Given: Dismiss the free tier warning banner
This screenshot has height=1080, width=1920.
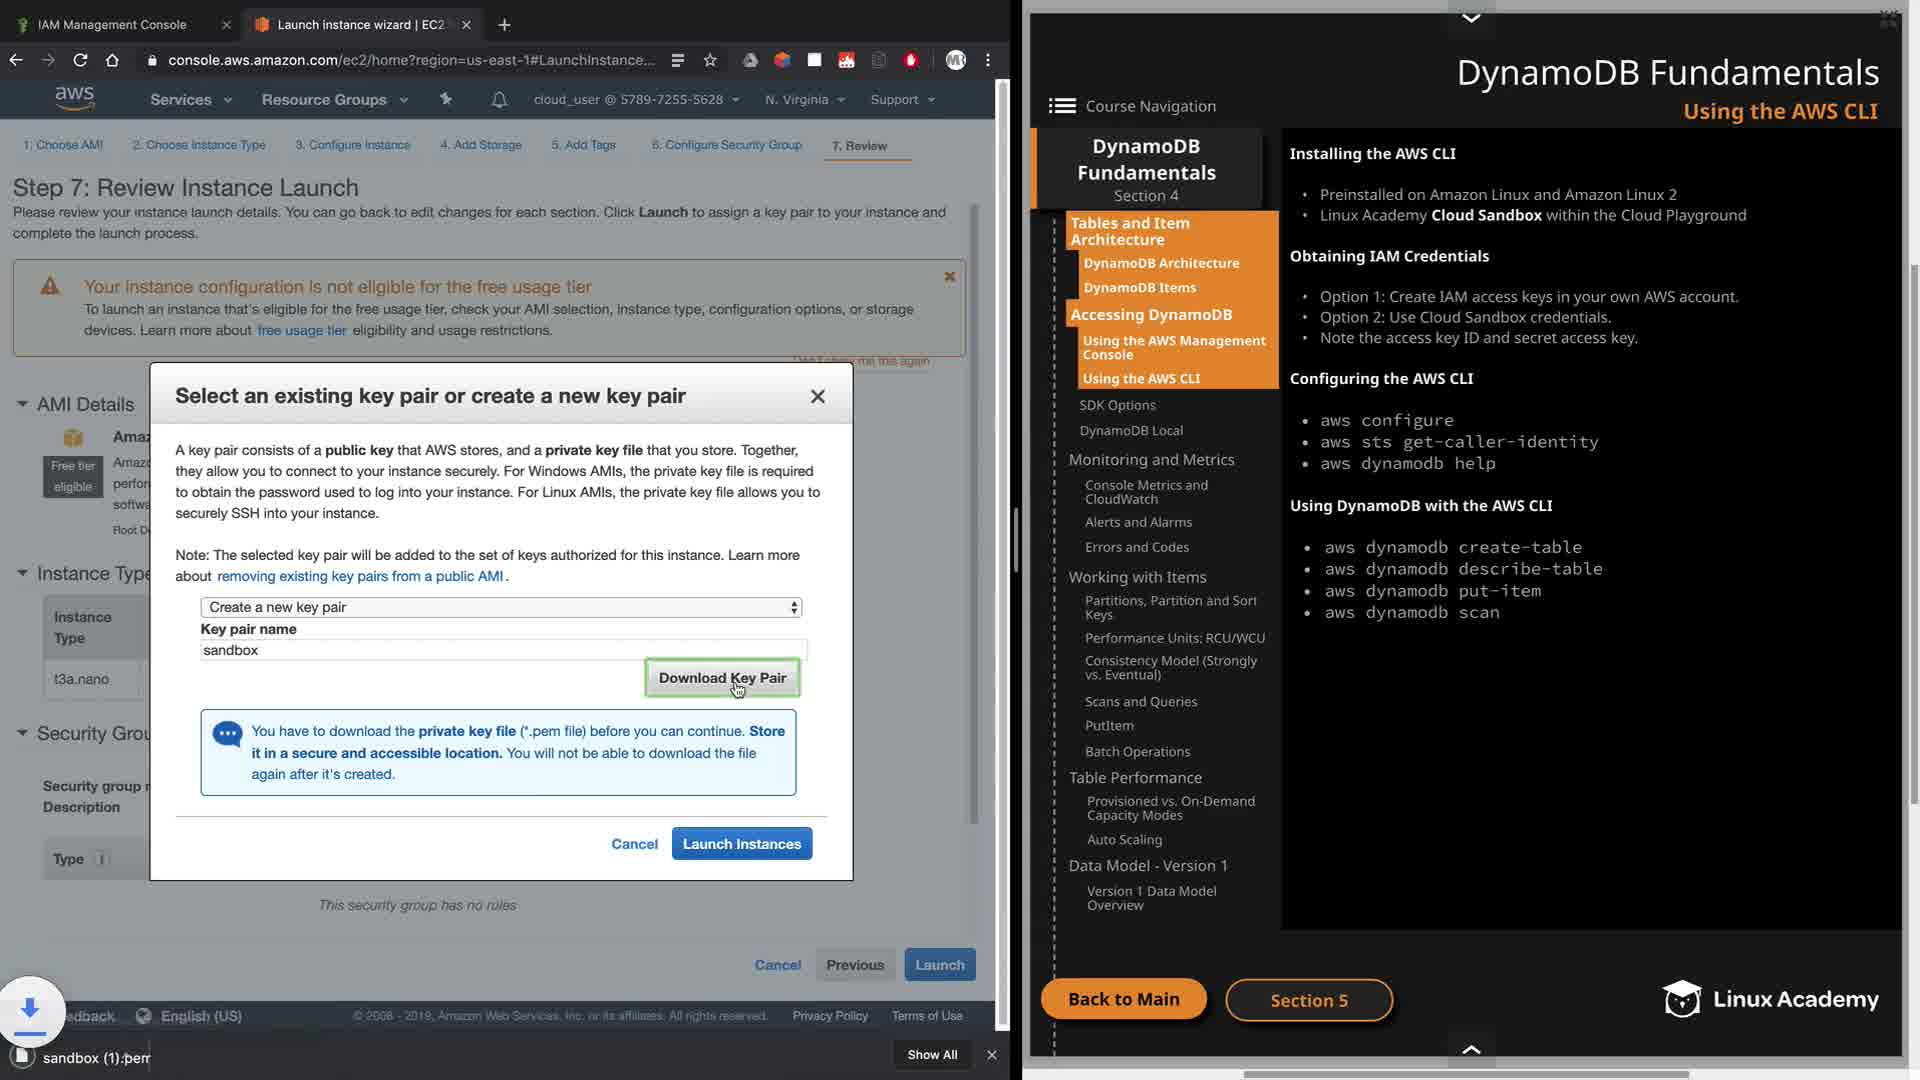Looking at the screenshot, I should (950, 277).
